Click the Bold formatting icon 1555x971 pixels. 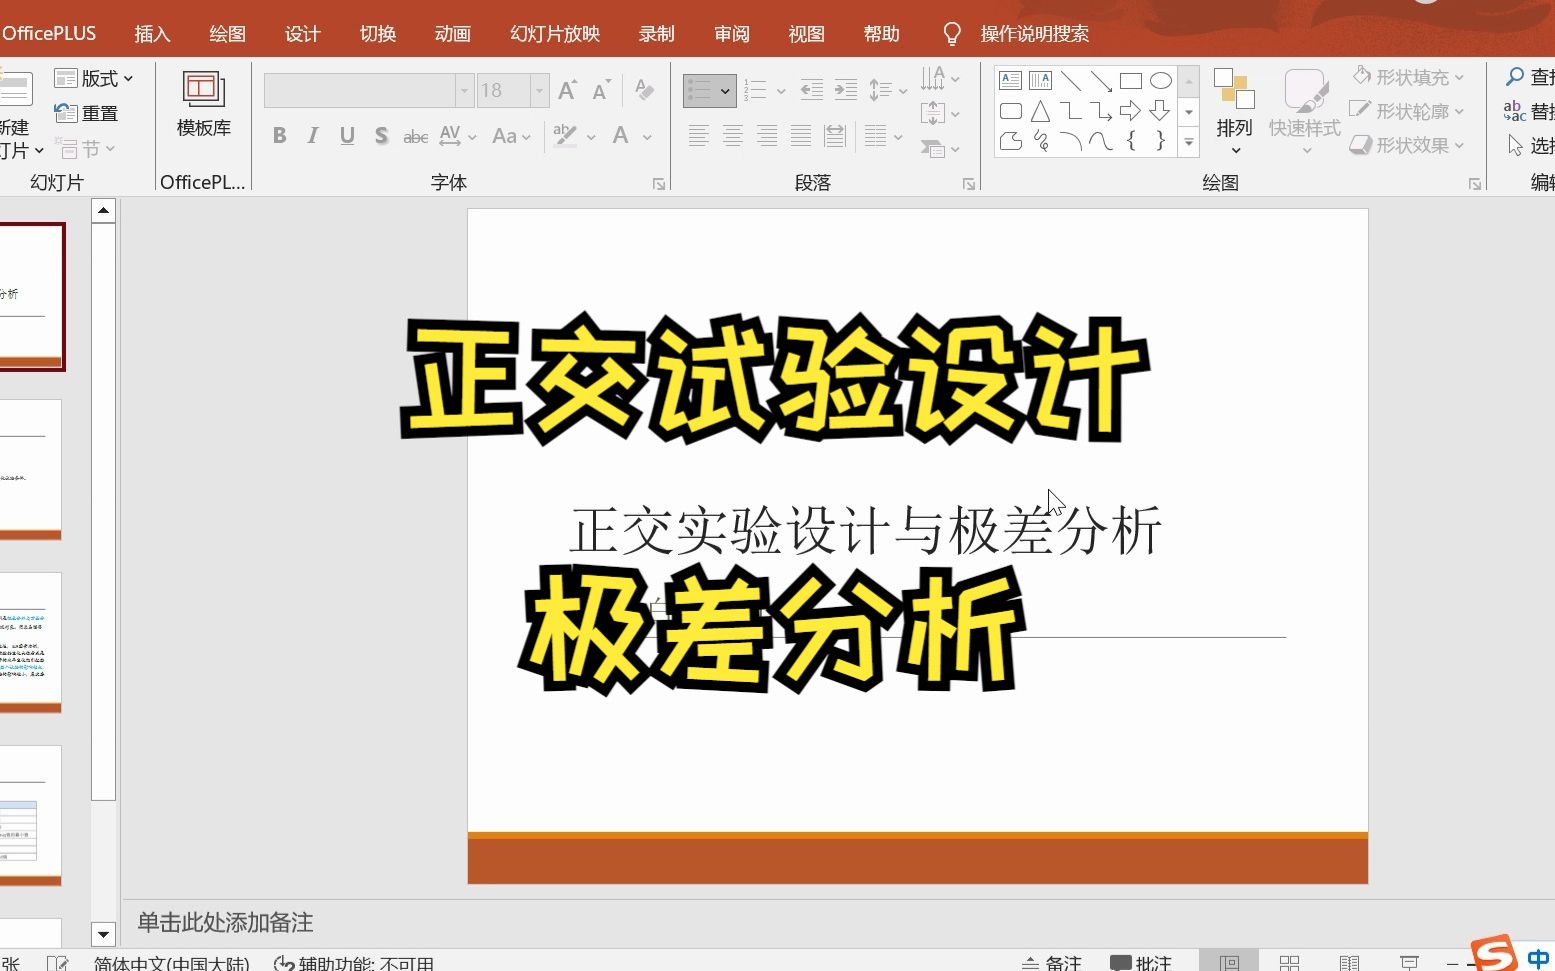[x=280, y=136]
